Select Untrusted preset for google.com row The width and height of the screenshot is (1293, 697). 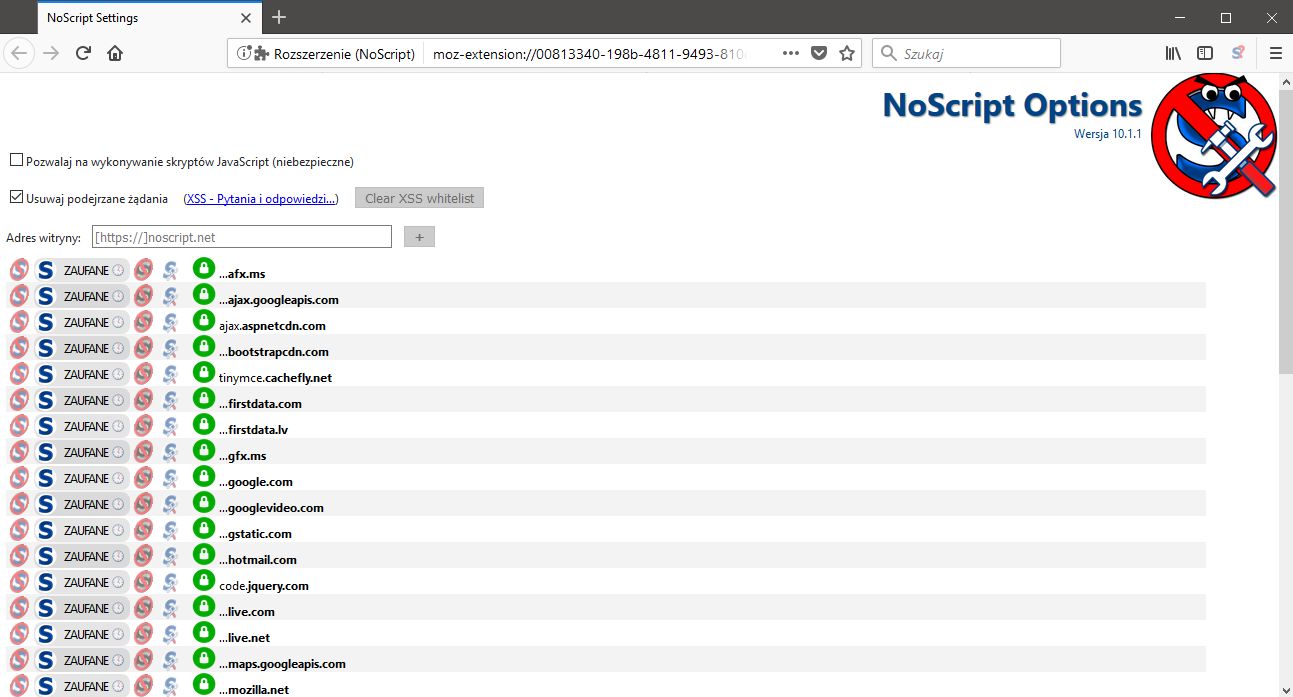point(144,478)
